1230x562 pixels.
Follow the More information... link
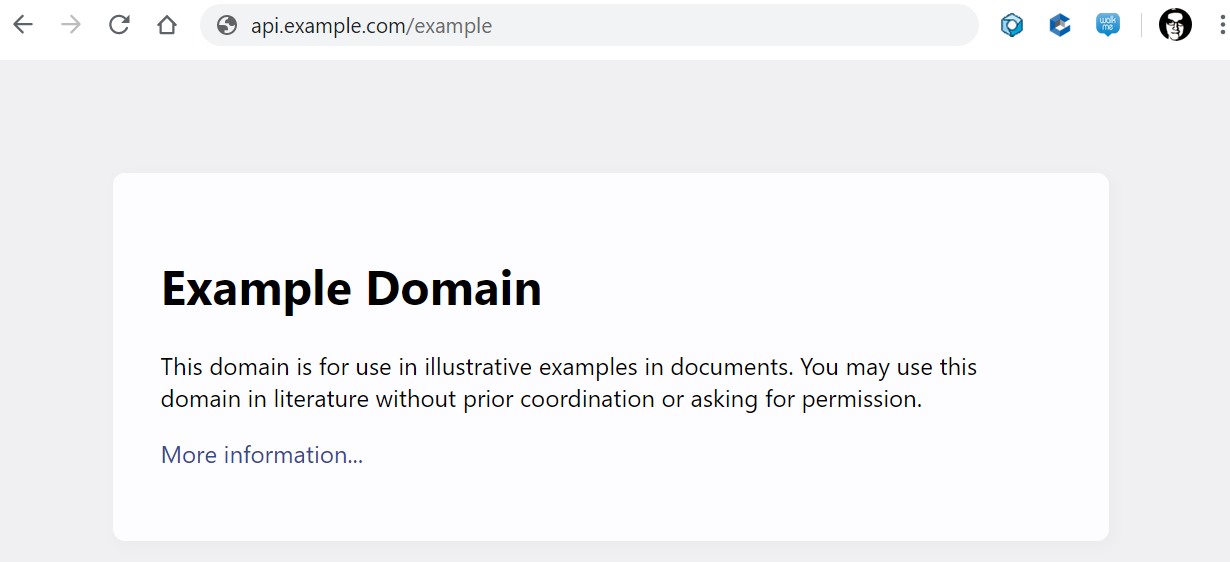262,455
